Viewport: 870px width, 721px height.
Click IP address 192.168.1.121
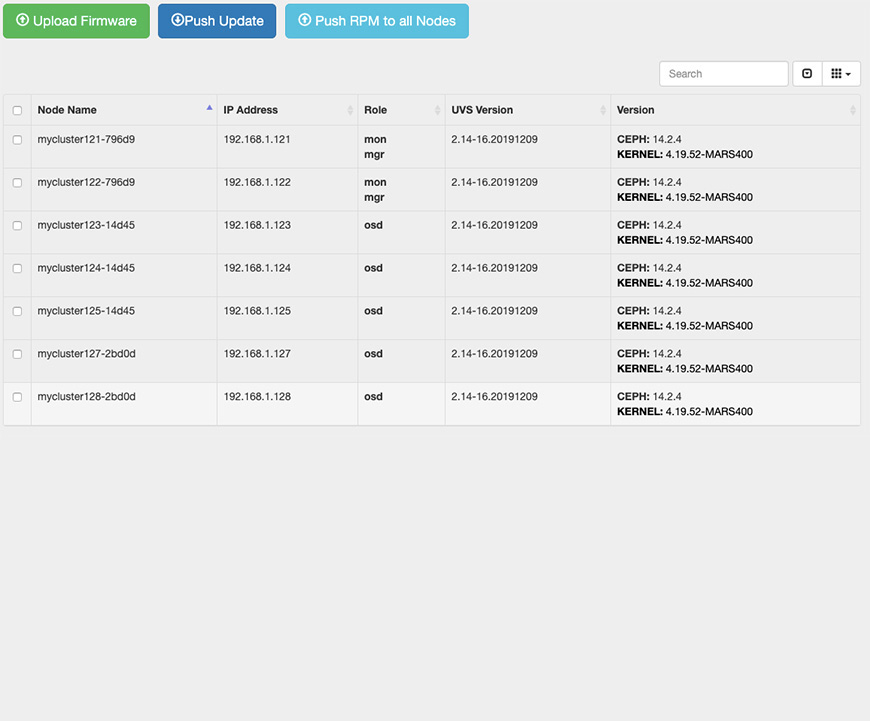pyautogui.click(x=257, y=139)
